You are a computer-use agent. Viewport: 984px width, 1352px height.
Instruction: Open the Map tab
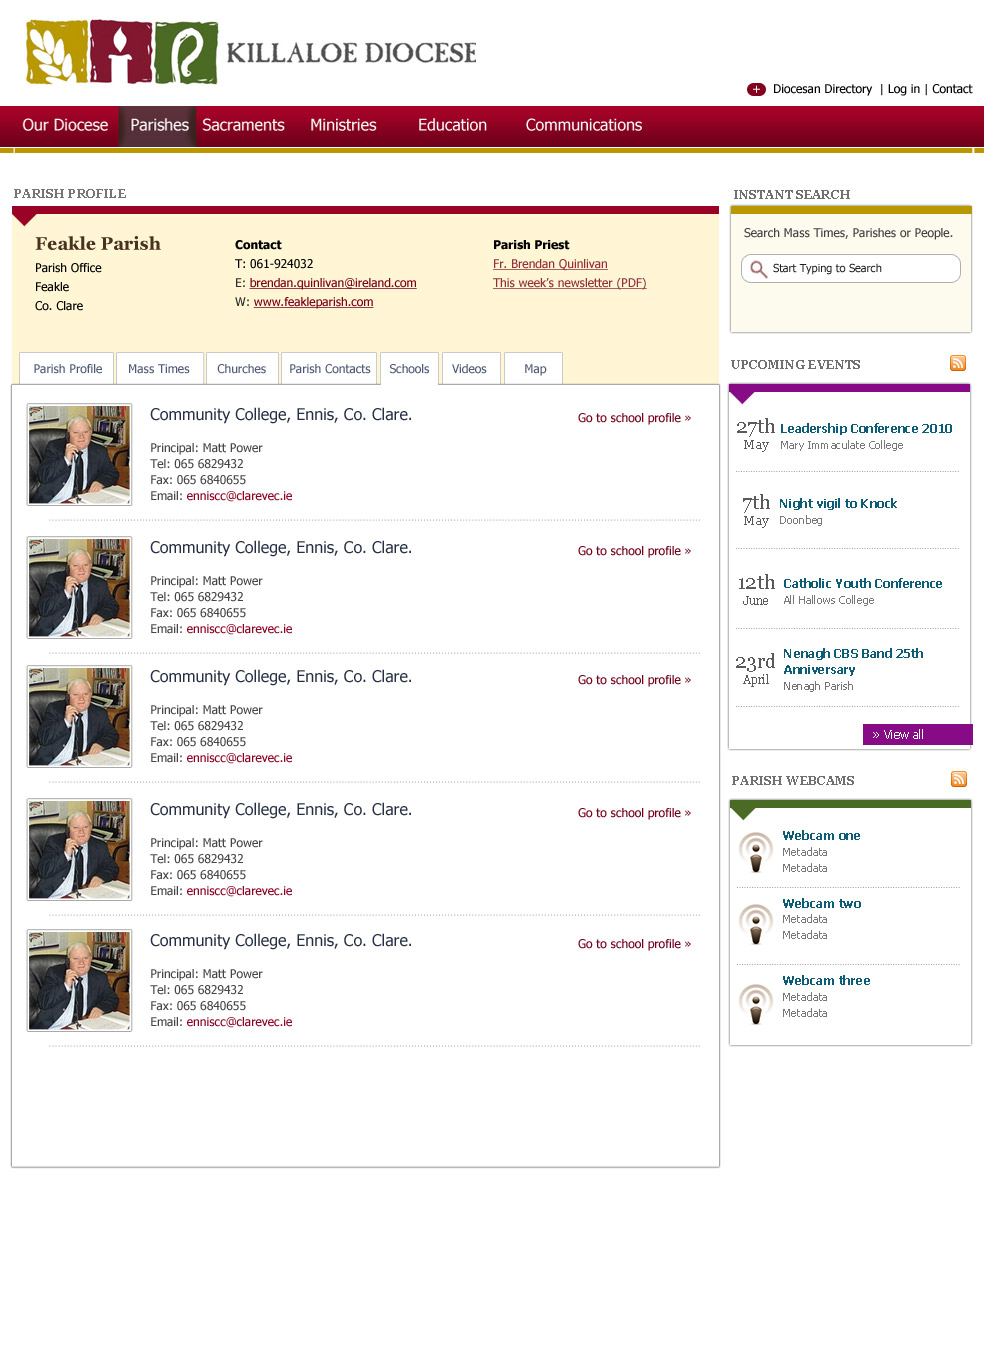pyautogui.click(x=535, y=369)
